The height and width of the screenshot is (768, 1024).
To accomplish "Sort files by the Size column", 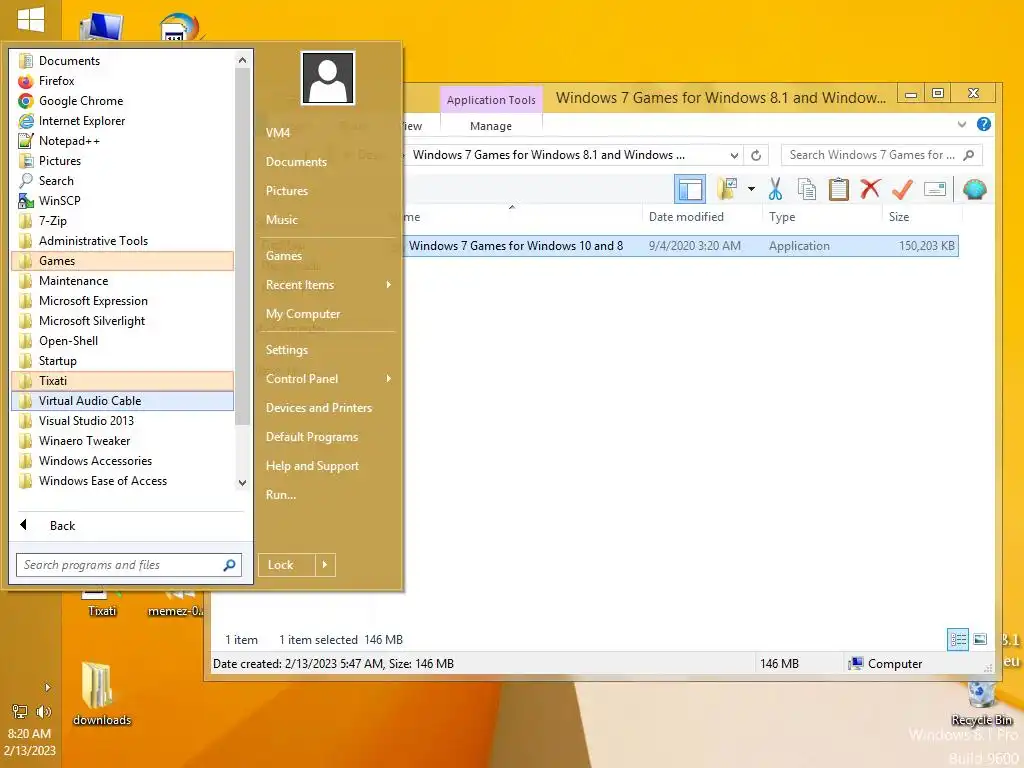I will (x=921, y=217).
